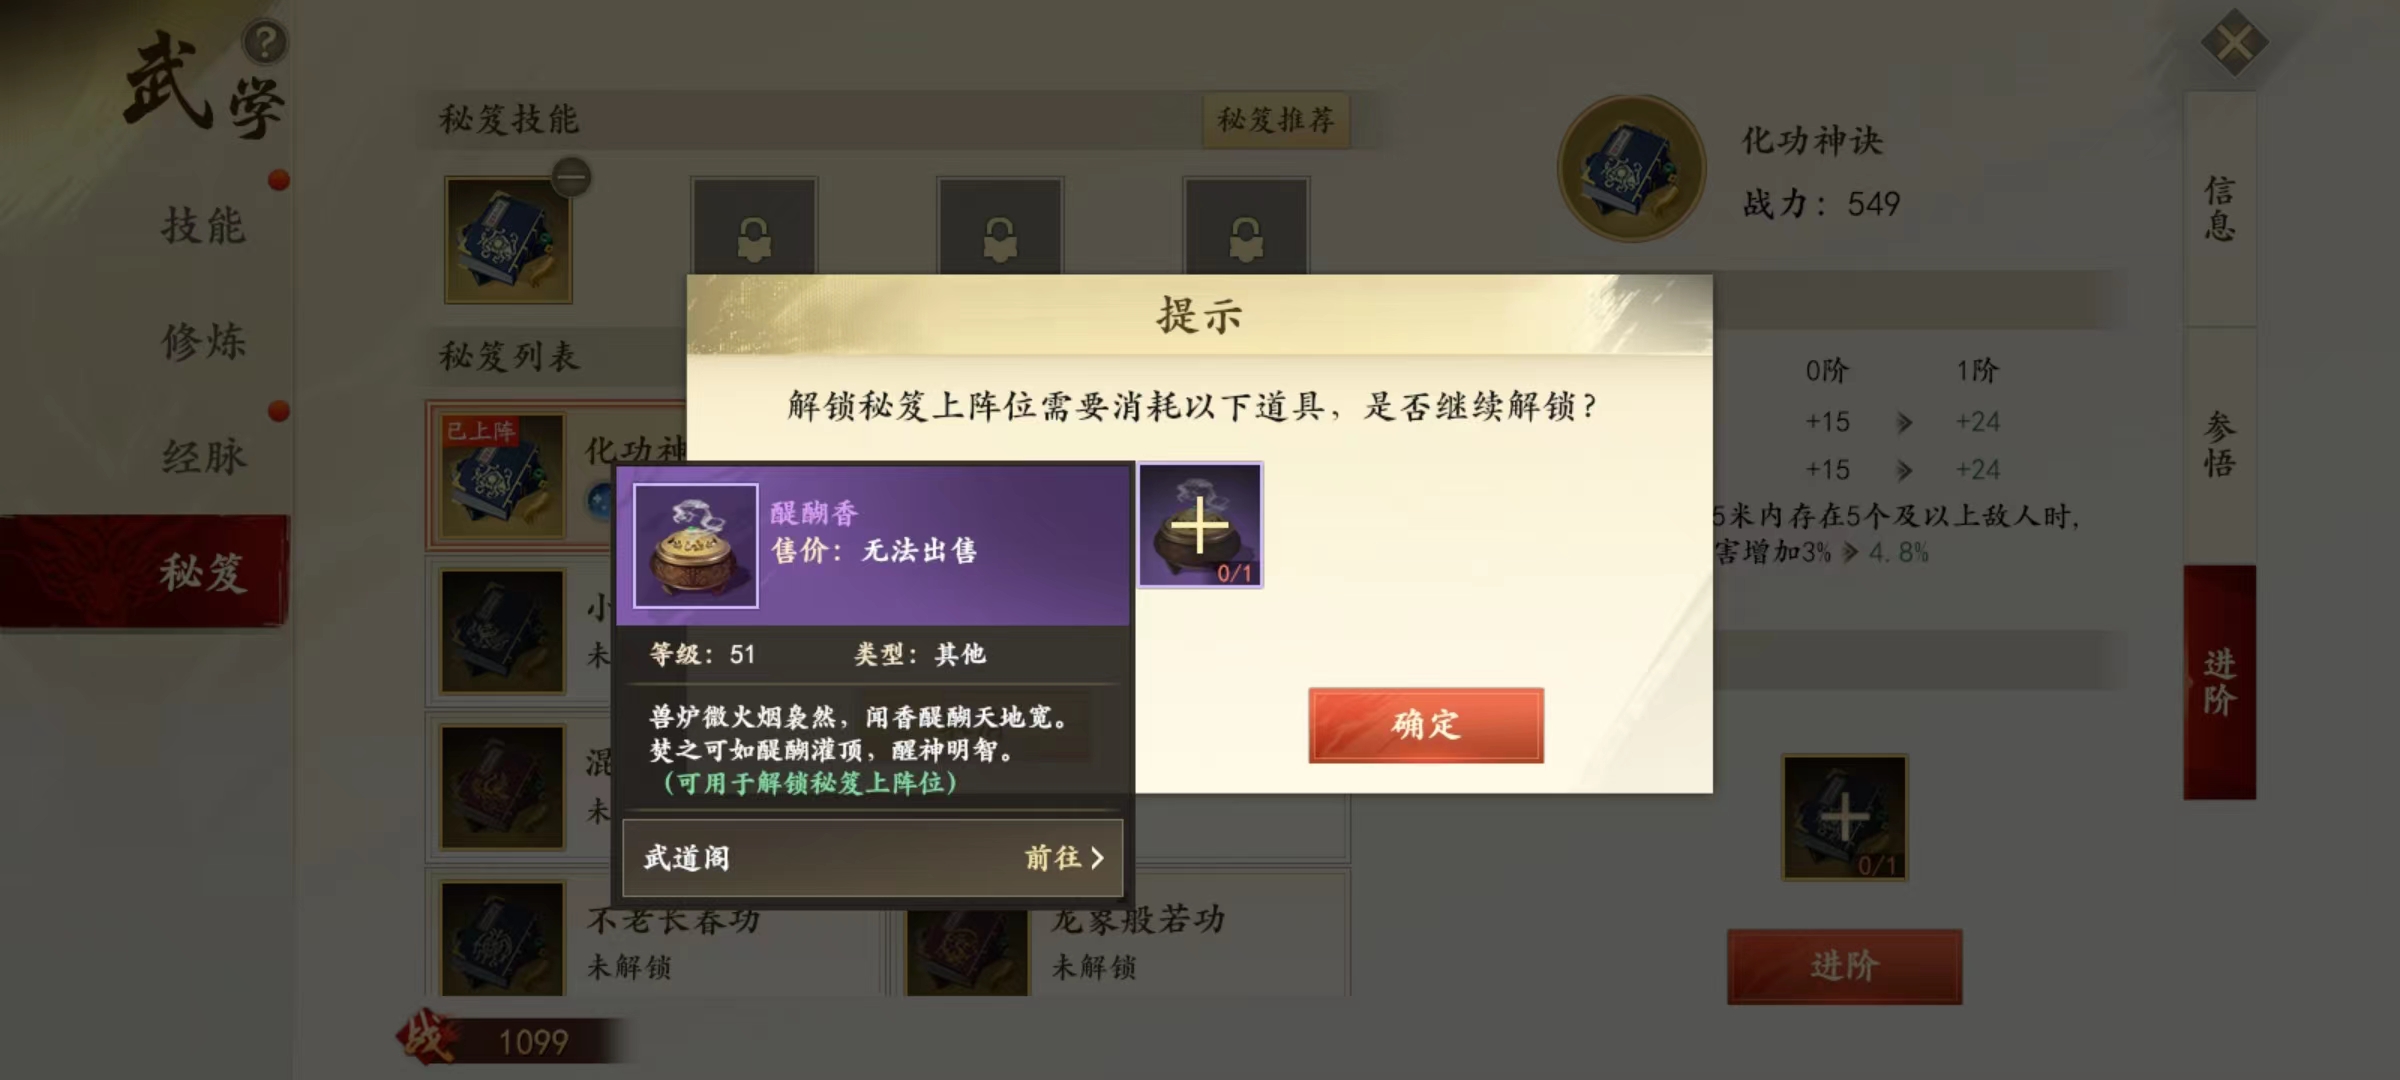Click the red 进阶 button at bottom
The height and width of the screenshot is (1080, 2400).
coord(1845,966)
